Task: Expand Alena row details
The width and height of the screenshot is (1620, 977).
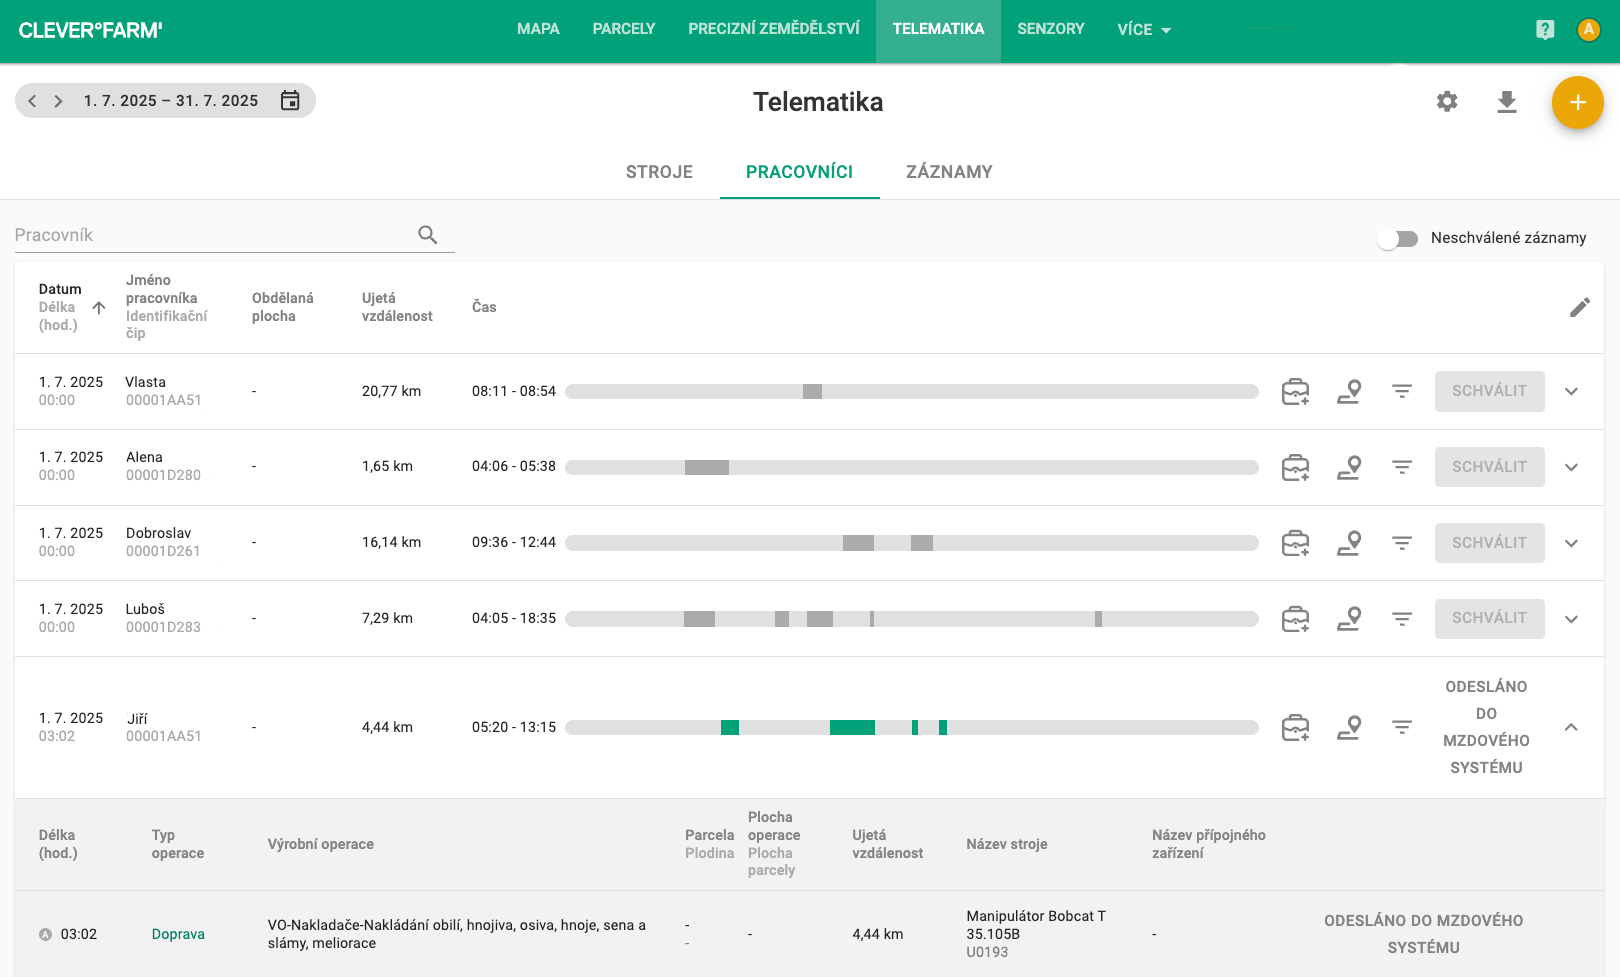Action: tap(1571, 467)
